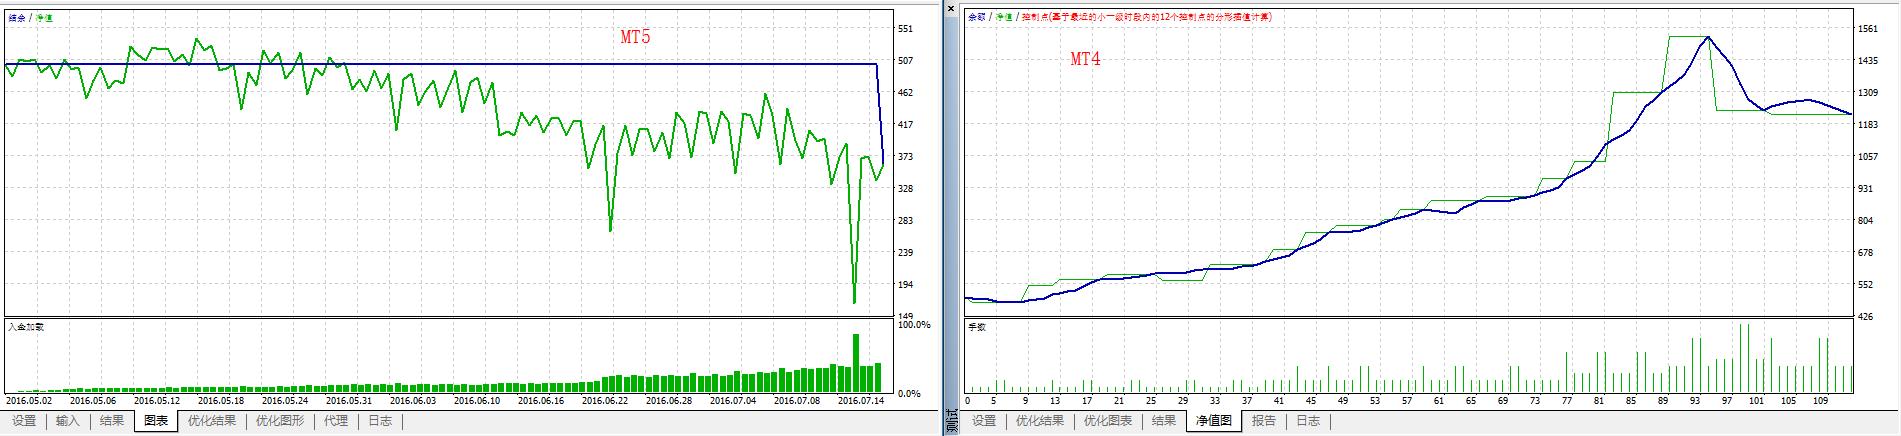Select the active 净值图 tab
The width and height of the screenshot is (1901, 436).
tap(1214, 421)
